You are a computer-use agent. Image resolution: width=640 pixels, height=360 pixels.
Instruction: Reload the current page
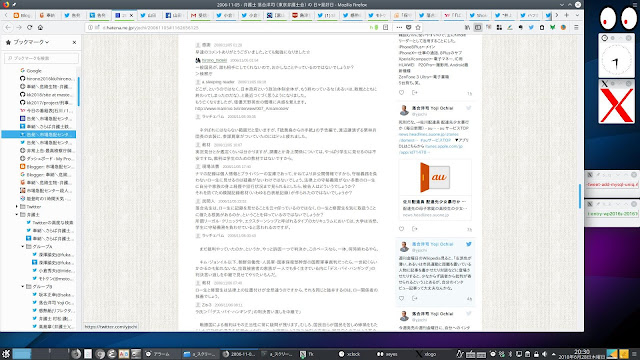click(29, 27)
